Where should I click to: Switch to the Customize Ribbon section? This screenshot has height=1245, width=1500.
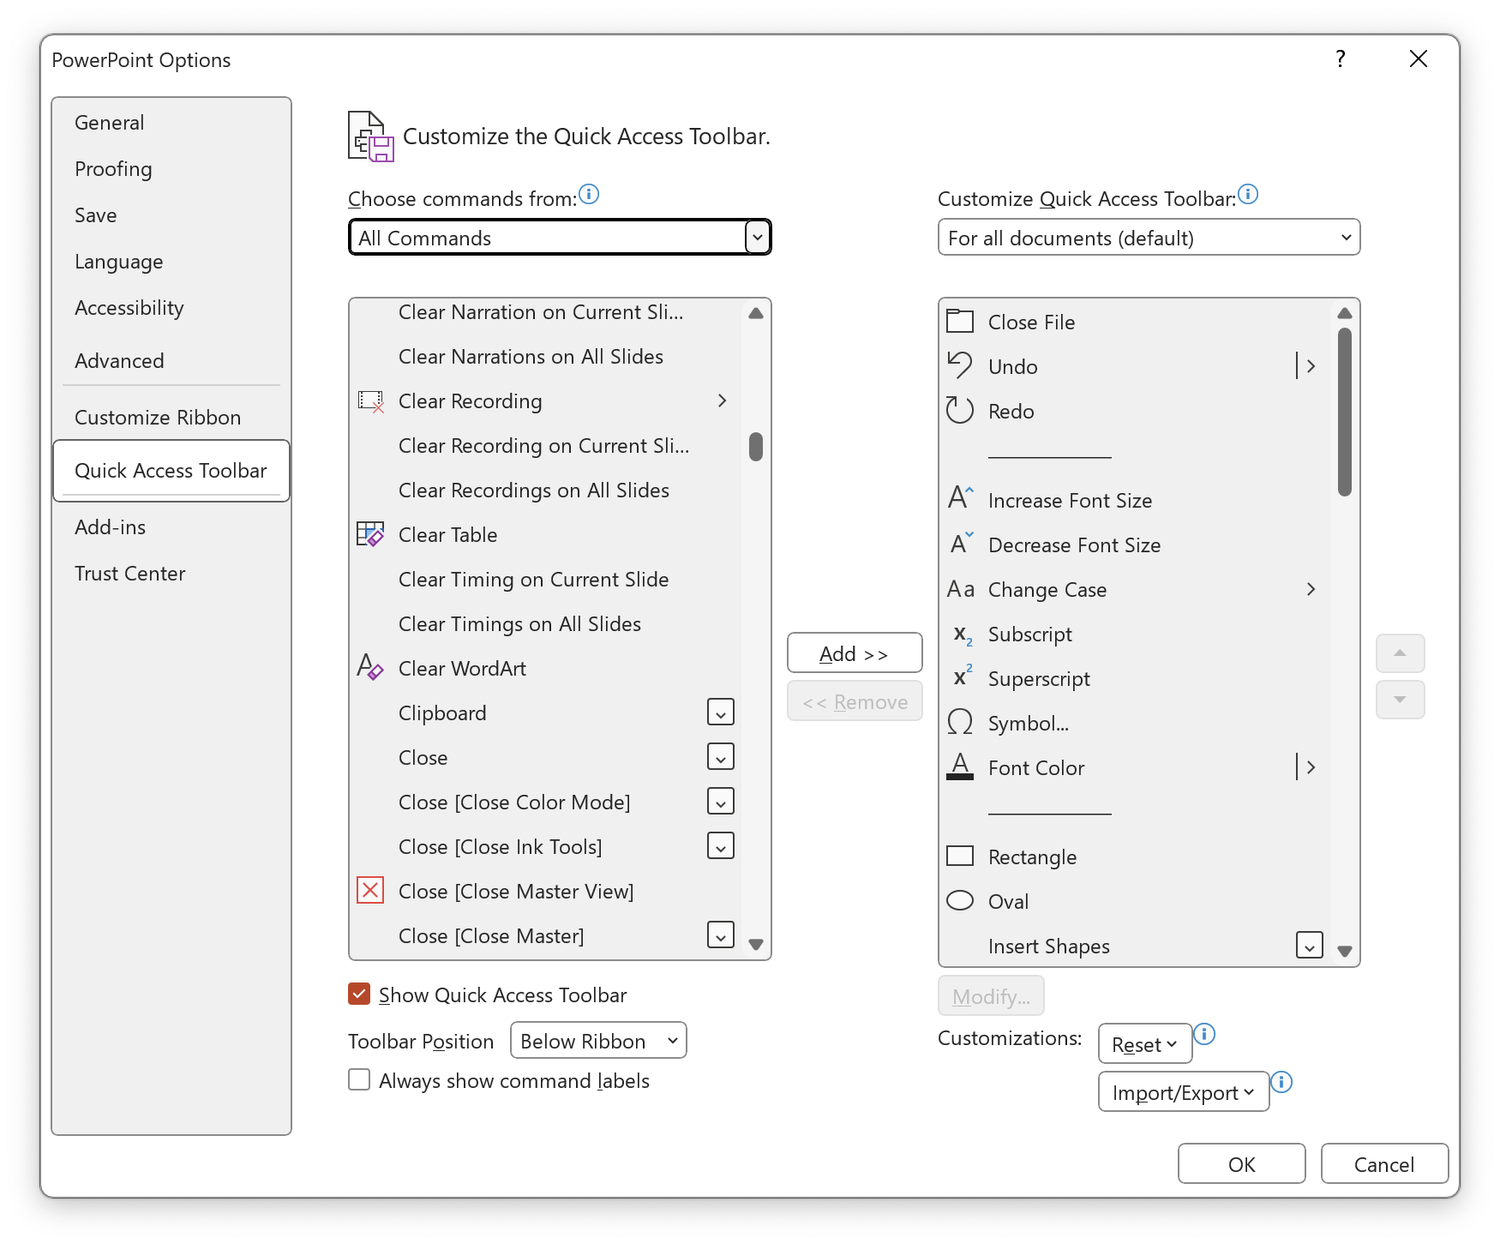[x=157, y=416]
